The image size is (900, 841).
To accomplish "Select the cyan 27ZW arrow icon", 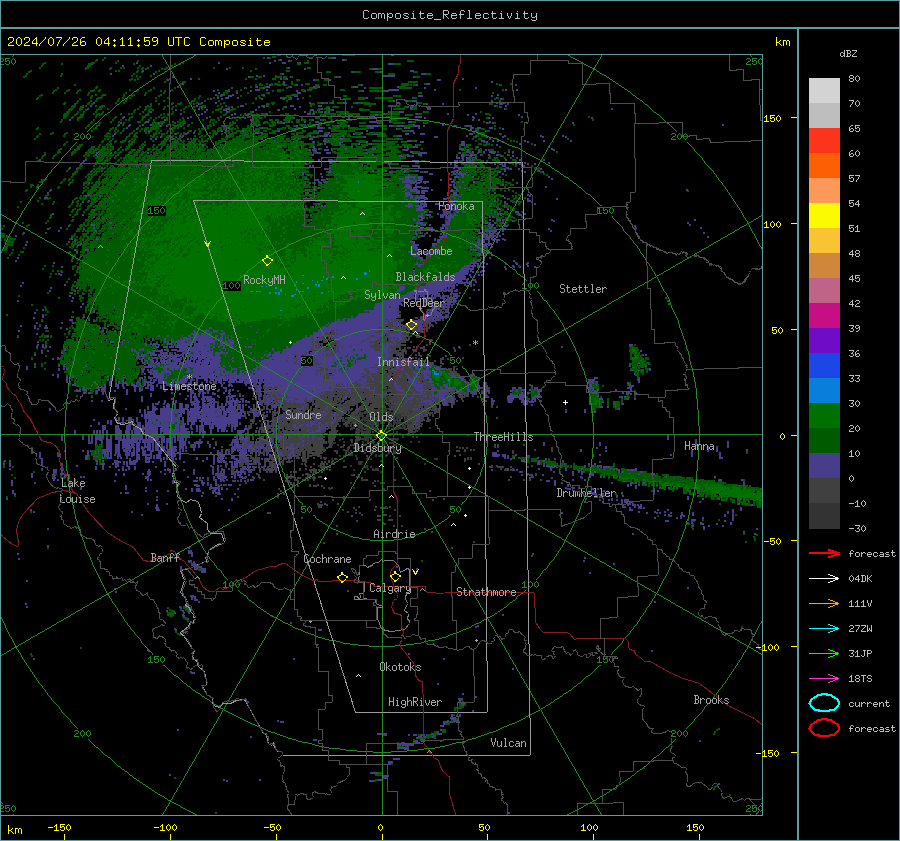I will (x=824, y=629).
